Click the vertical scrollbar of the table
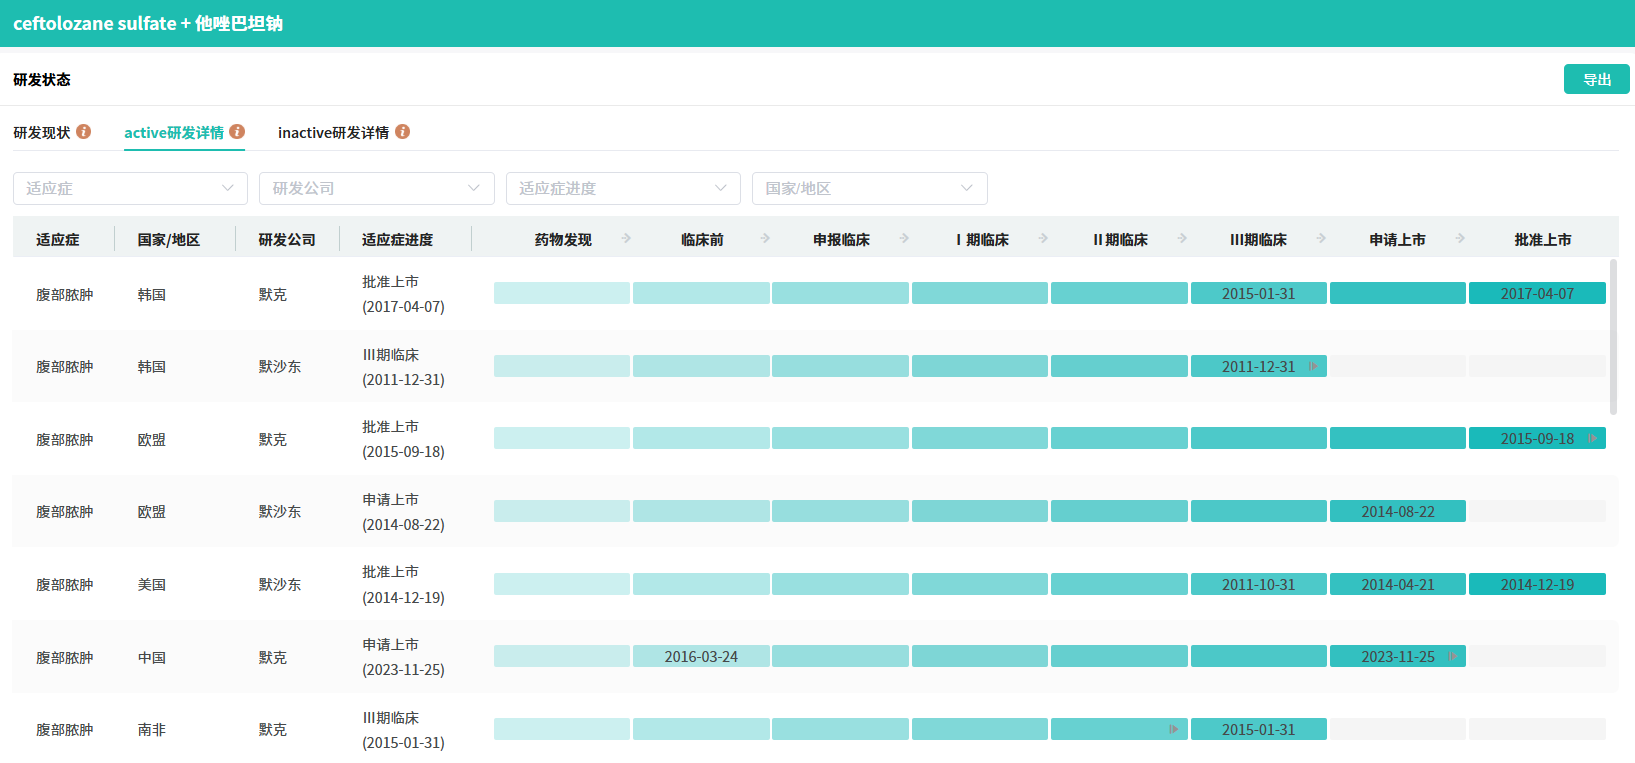Viewport: 1635px width, 763px height. 1613,336
